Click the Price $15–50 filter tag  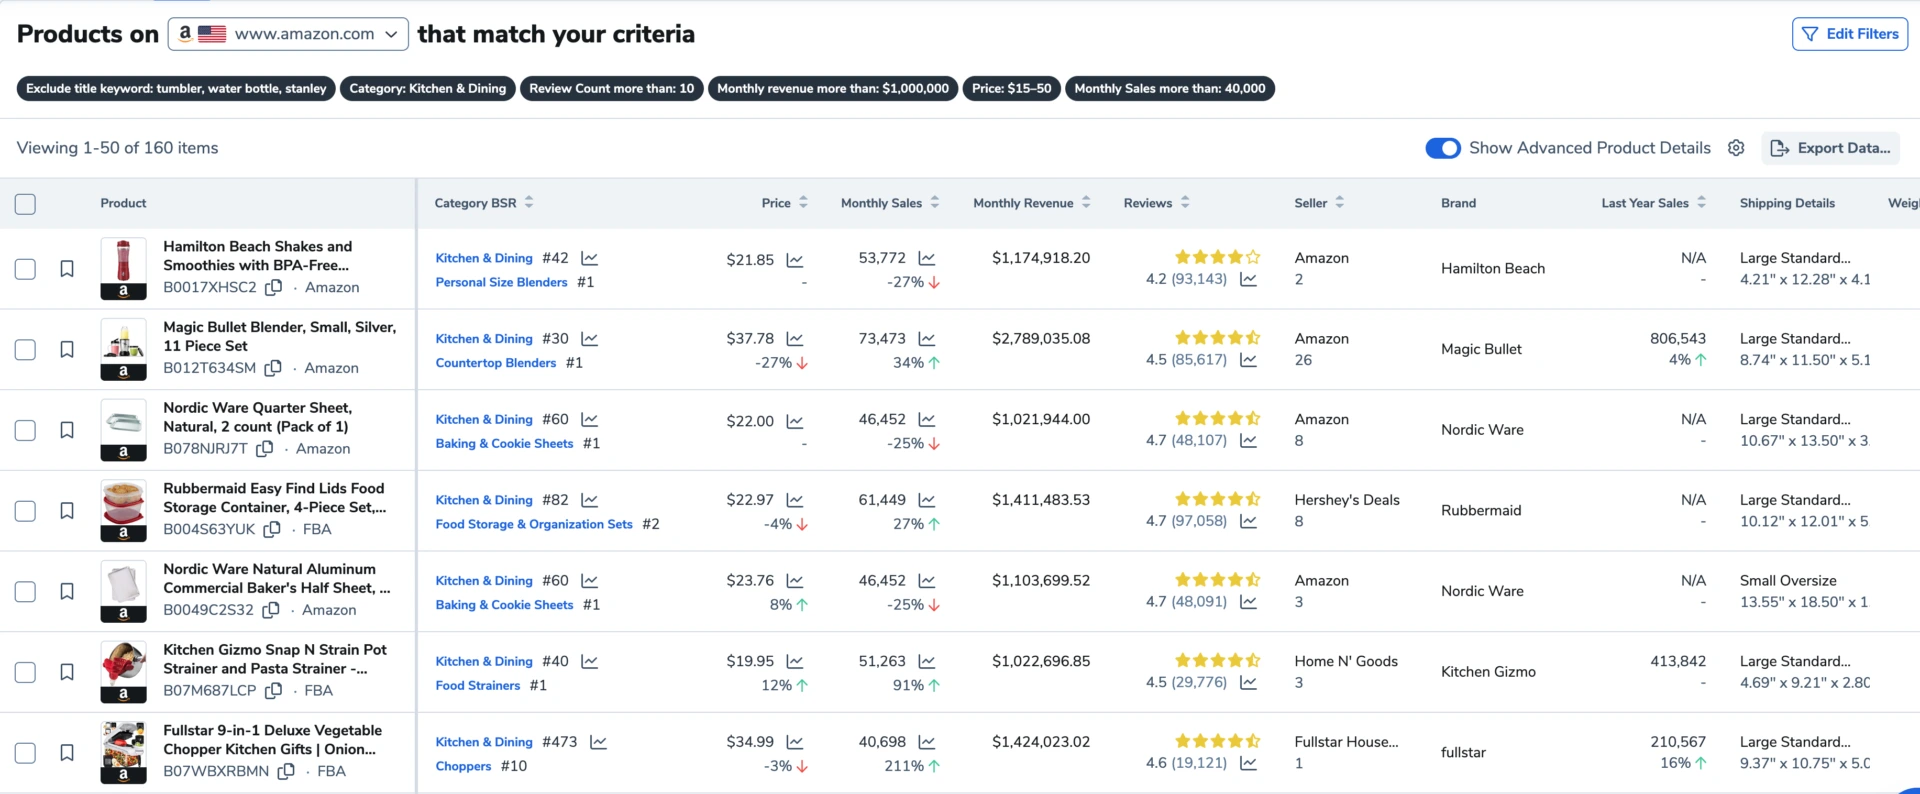click(1011, 89)
